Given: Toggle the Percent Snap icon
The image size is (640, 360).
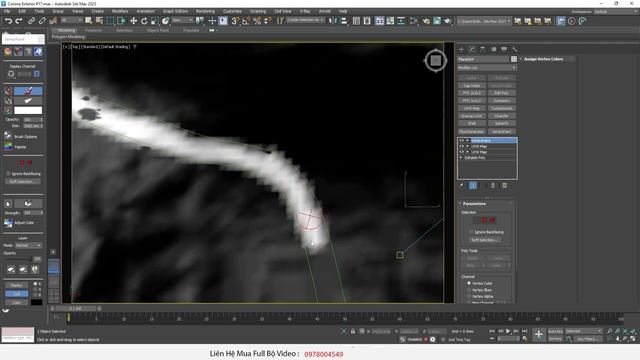Looking at the screenshot, I should (257, 21).
